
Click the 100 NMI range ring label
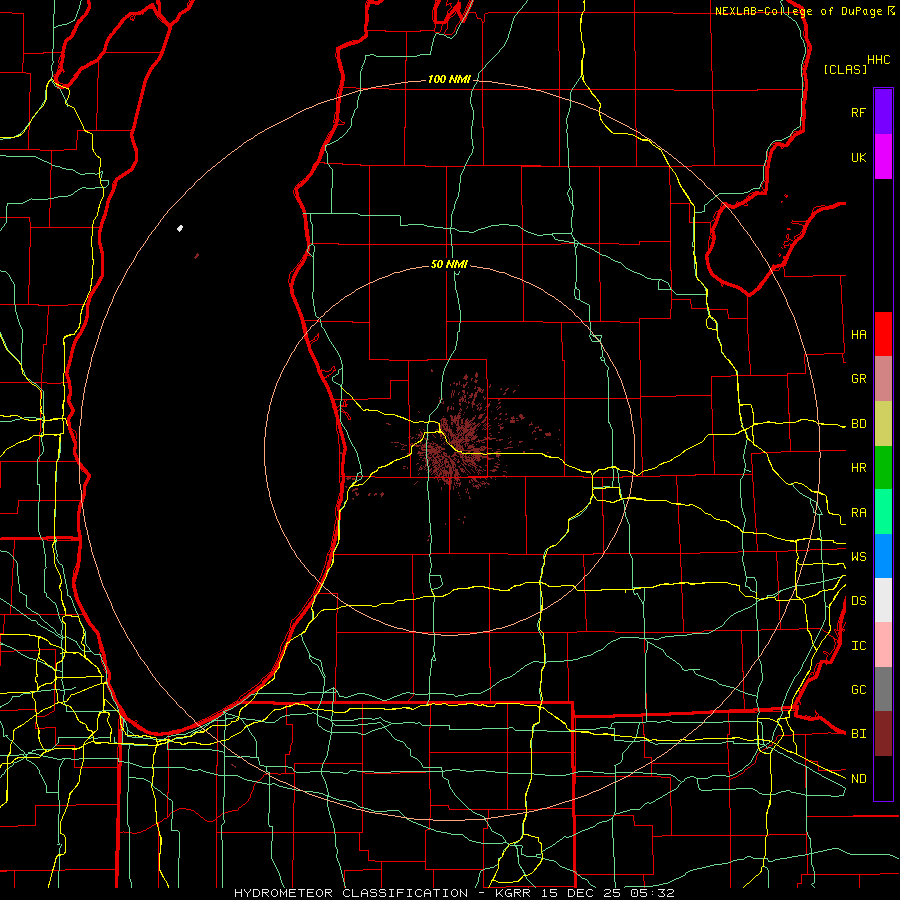(x=449, y=79)
